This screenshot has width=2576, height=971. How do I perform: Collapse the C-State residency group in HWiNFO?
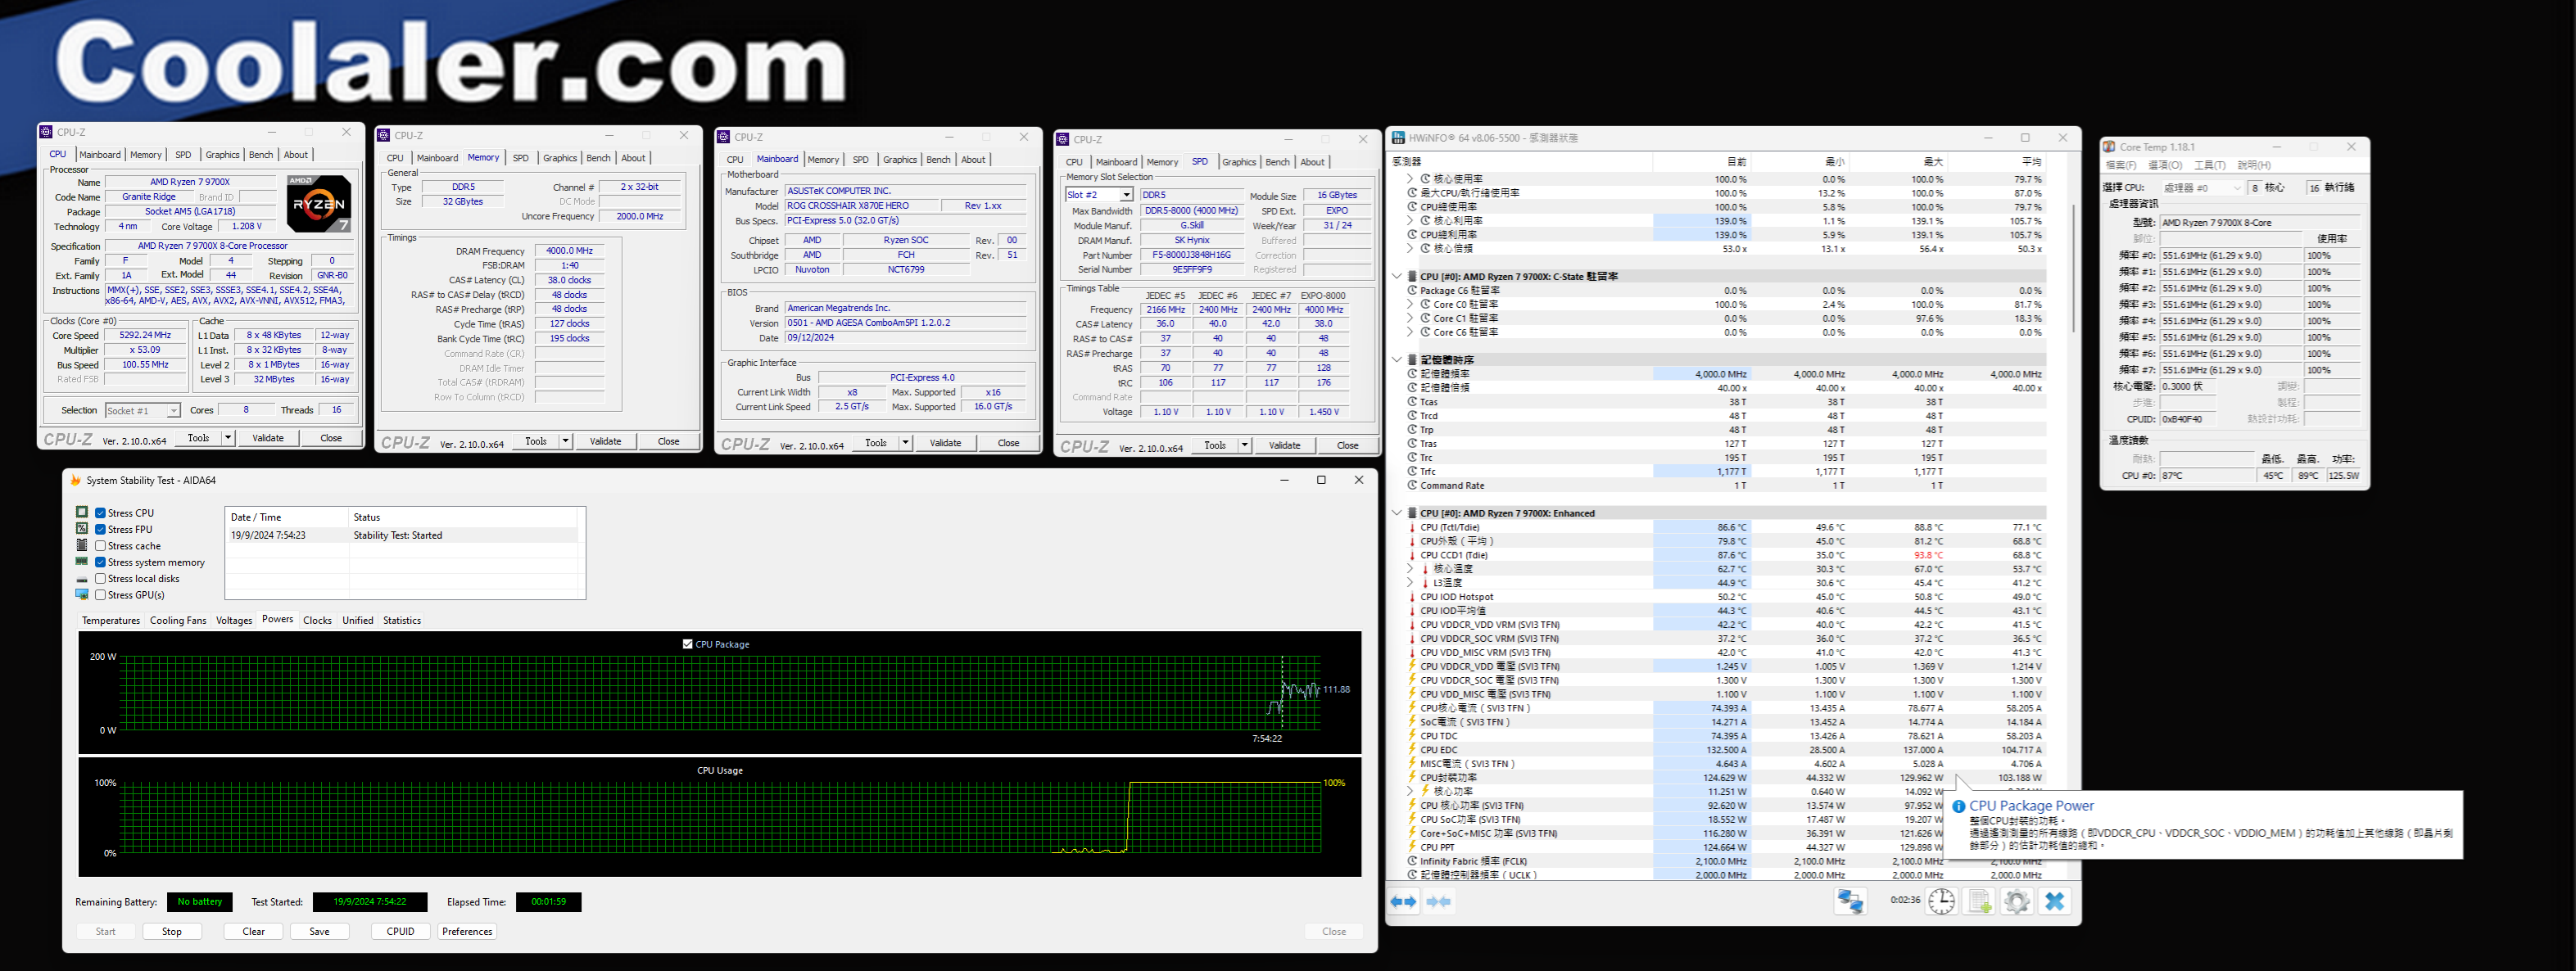pos(1397,276)
